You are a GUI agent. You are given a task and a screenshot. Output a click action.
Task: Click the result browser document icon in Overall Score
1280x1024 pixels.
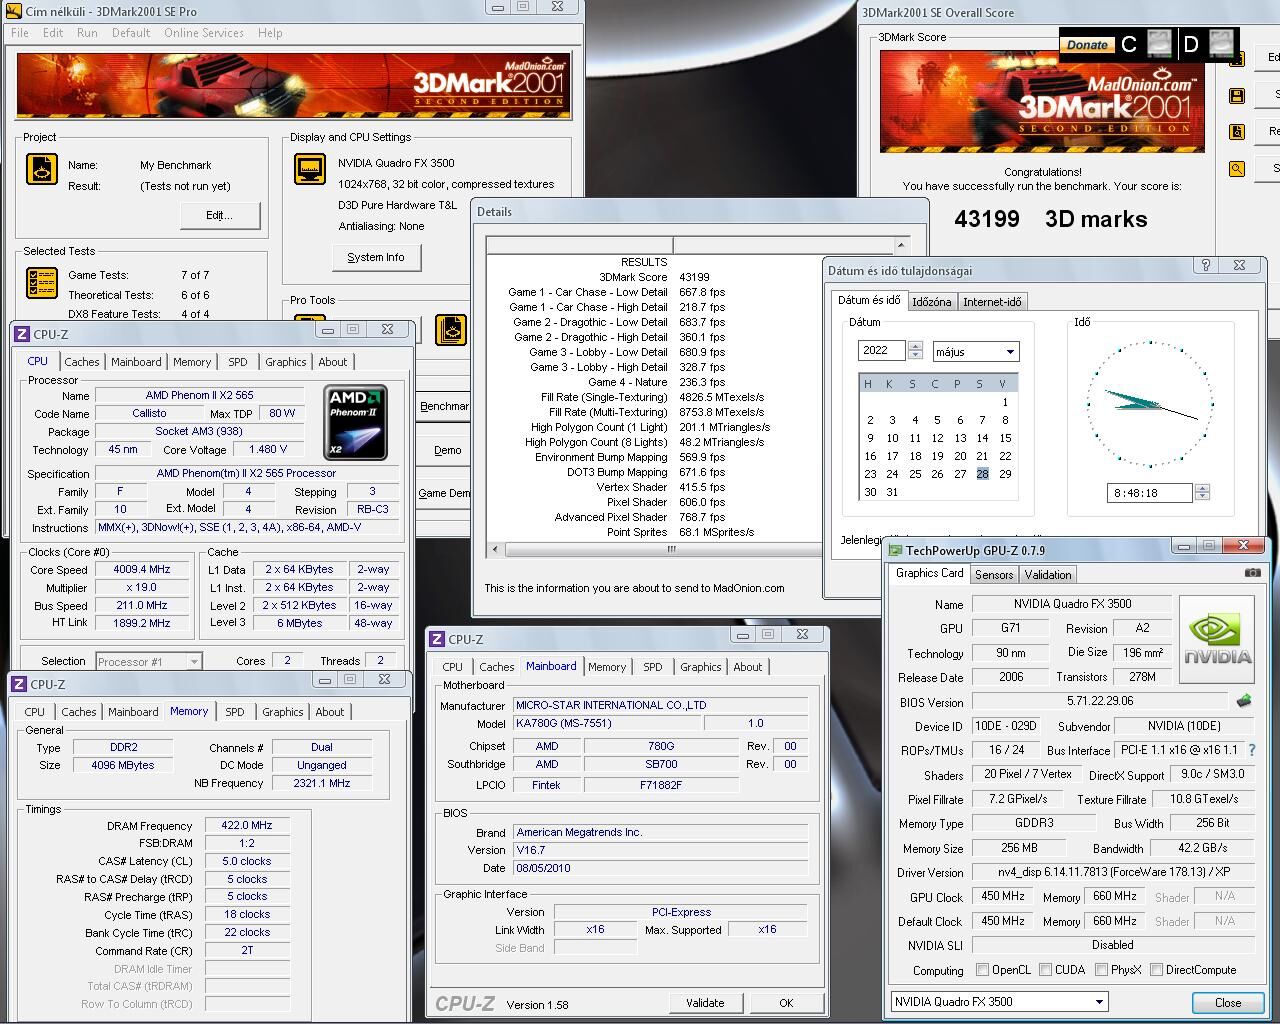1237,132
